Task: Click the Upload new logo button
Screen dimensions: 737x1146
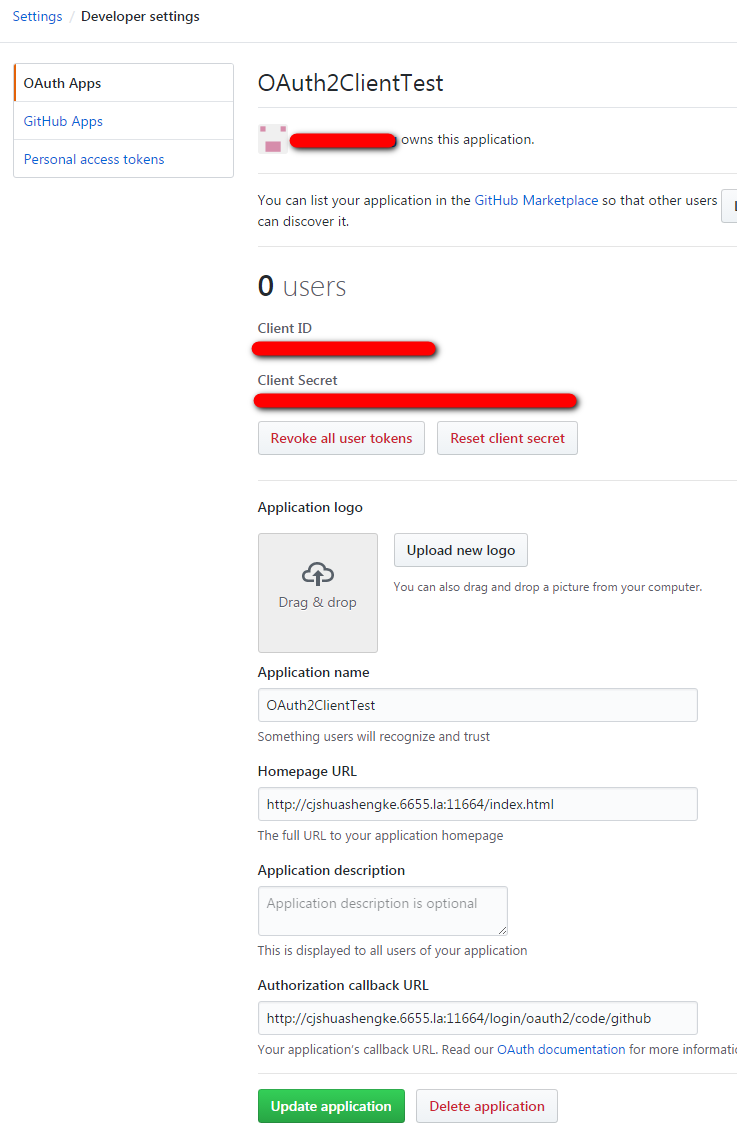Action: click(x=460, y=550)
